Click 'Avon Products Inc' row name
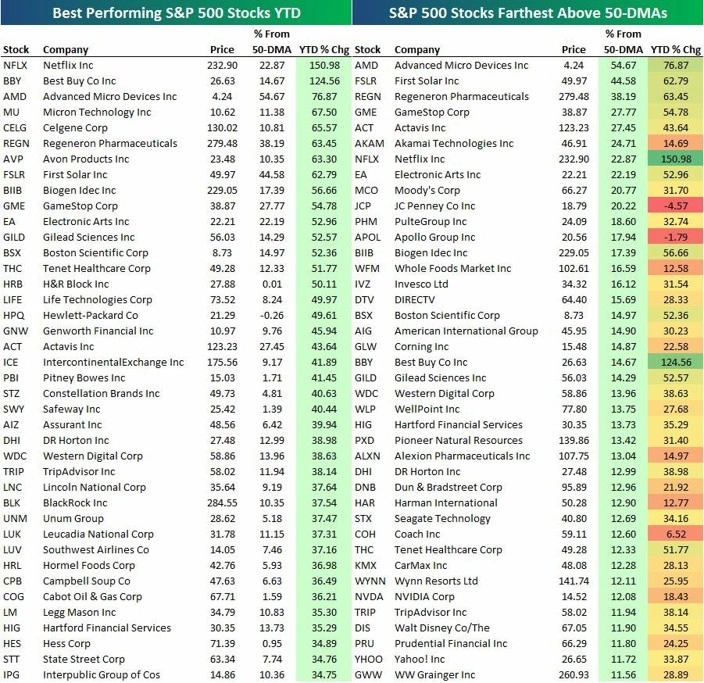The image size is (704, 683). coord(86,159)
